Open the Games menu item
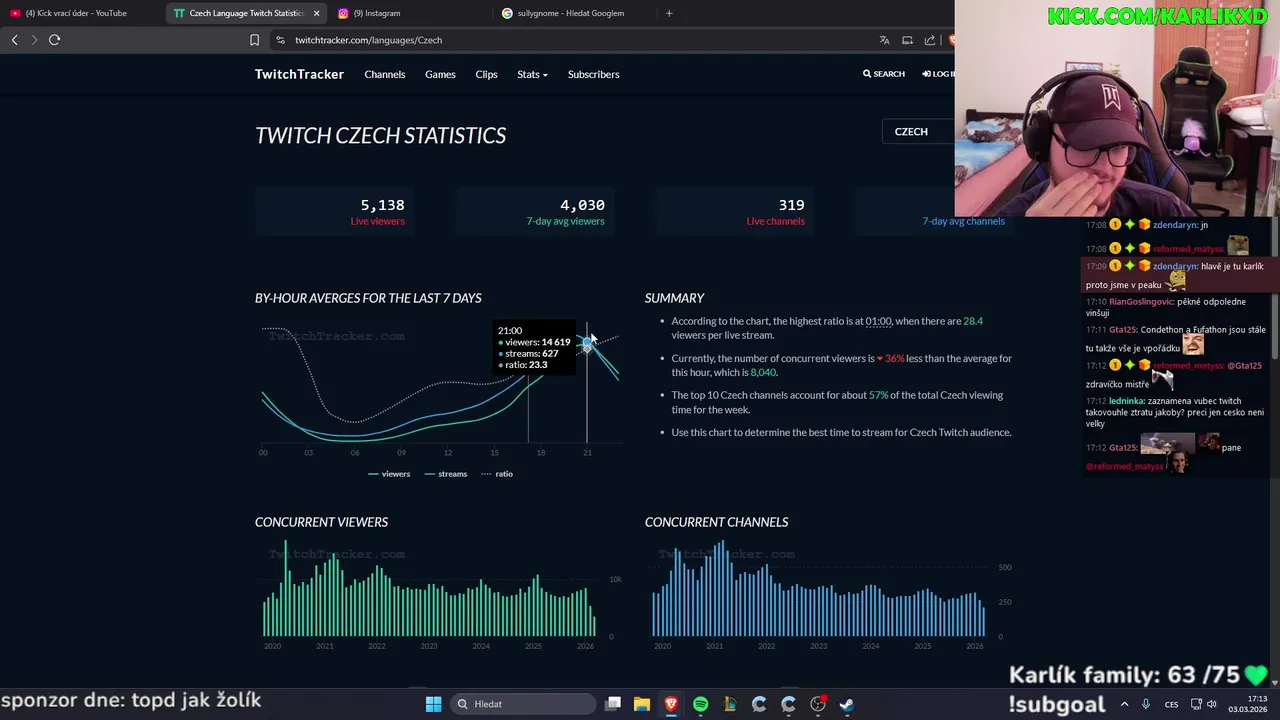 point(440,74)
